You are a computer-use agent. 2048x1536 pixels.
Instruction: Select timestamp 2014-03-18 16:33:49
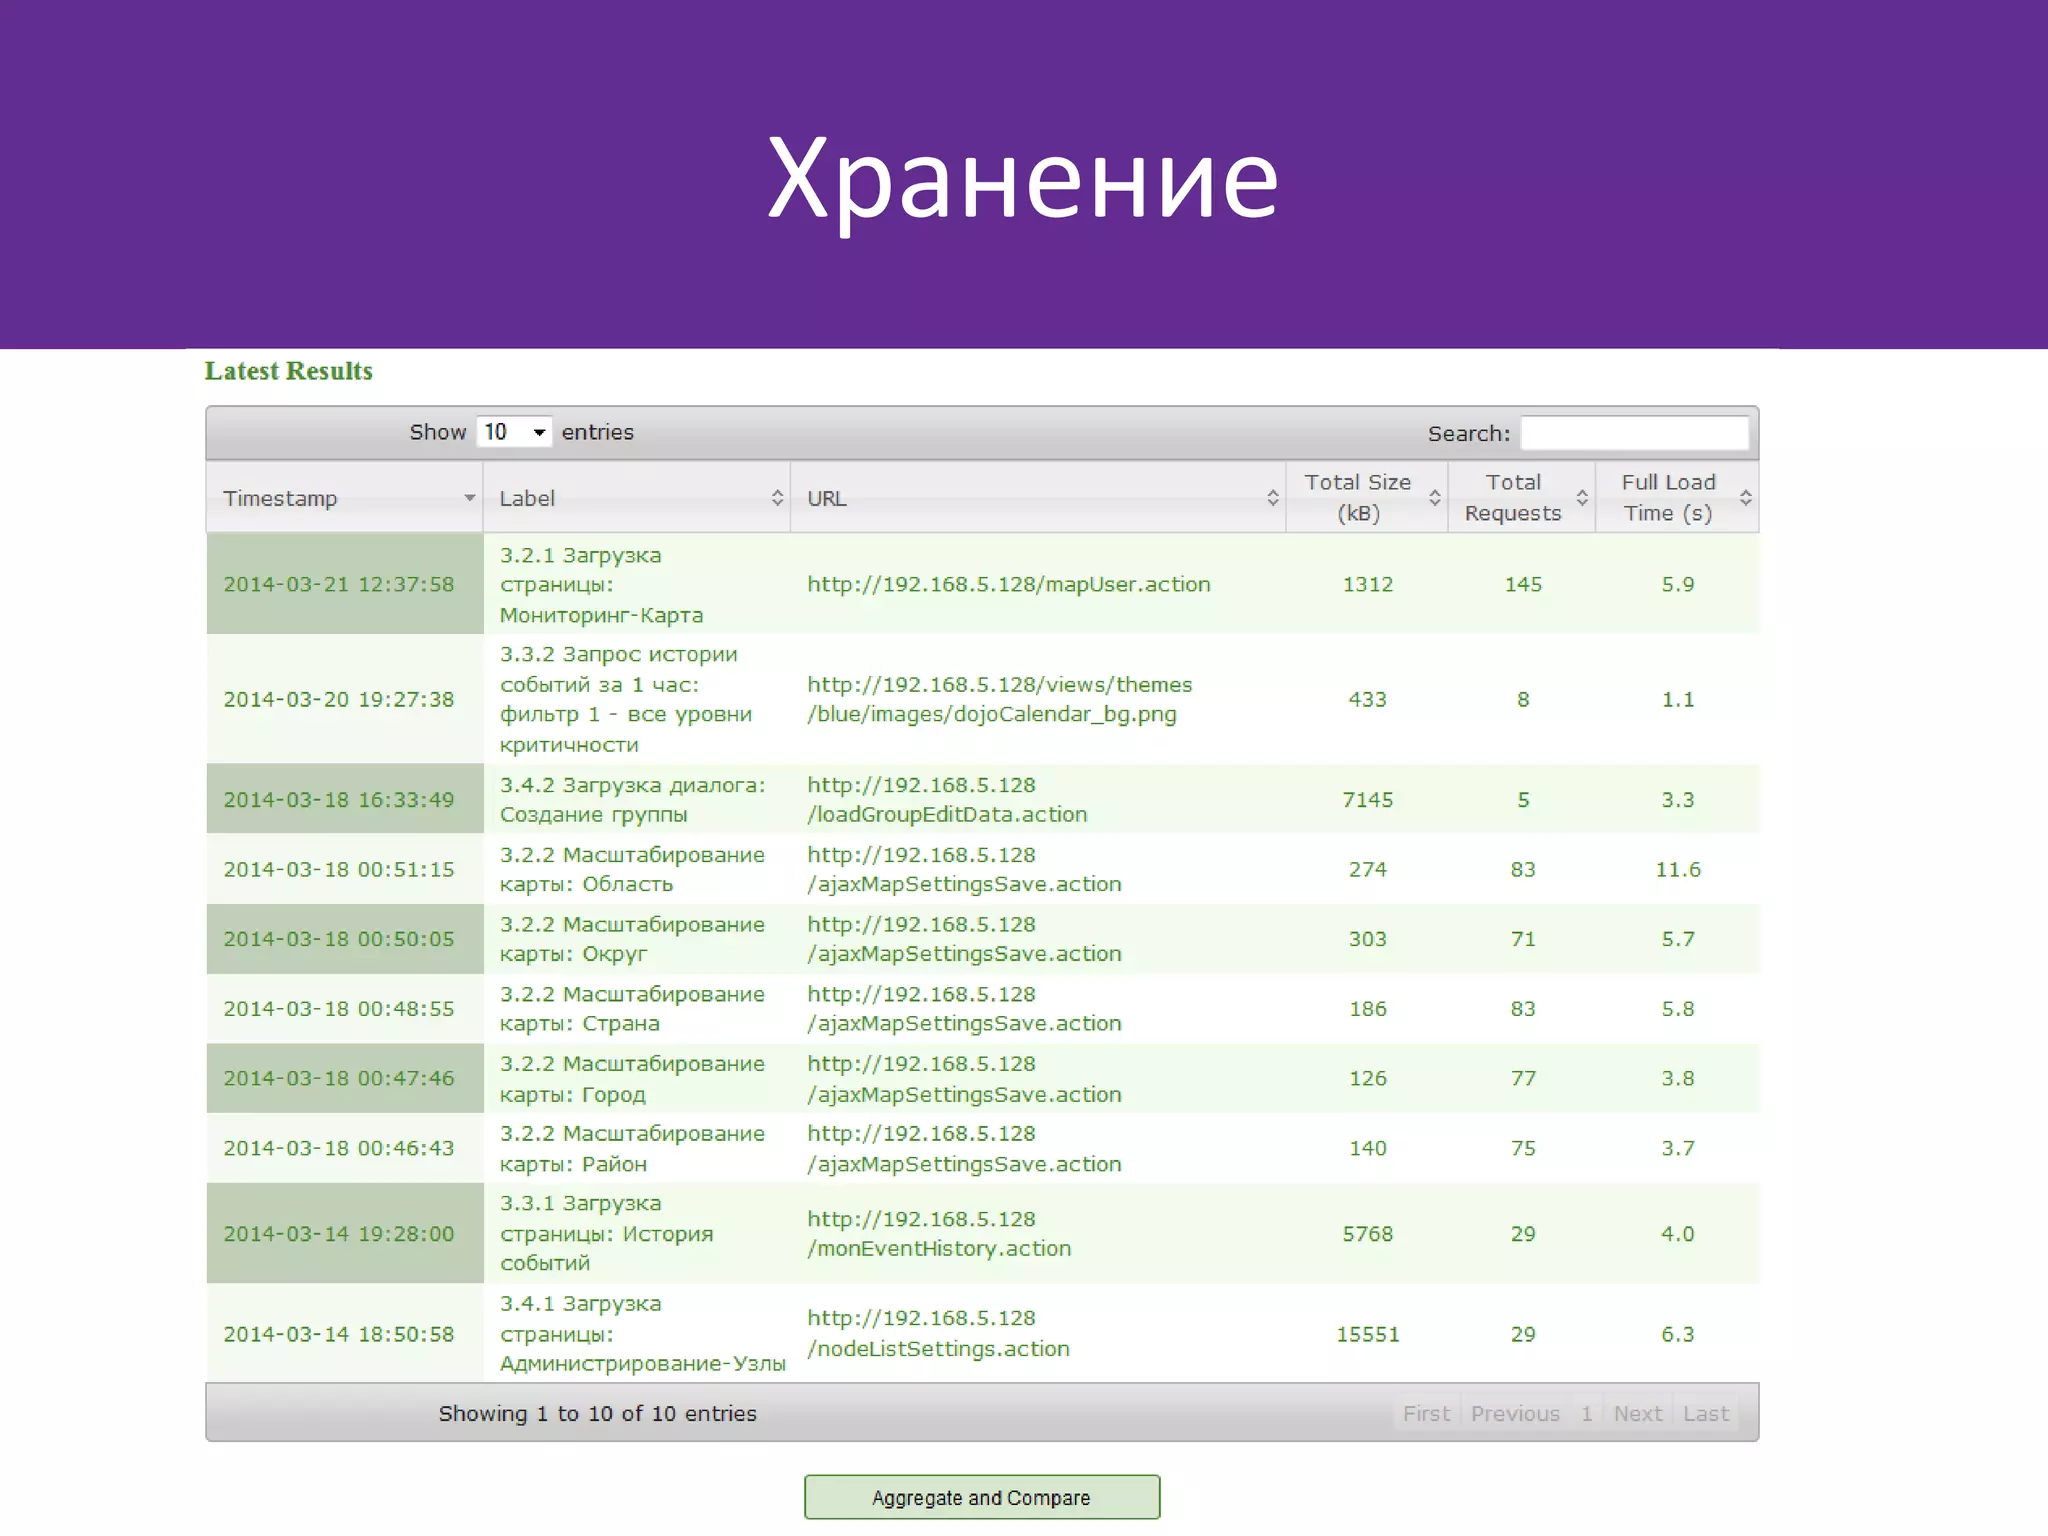[x=338, y=799]
